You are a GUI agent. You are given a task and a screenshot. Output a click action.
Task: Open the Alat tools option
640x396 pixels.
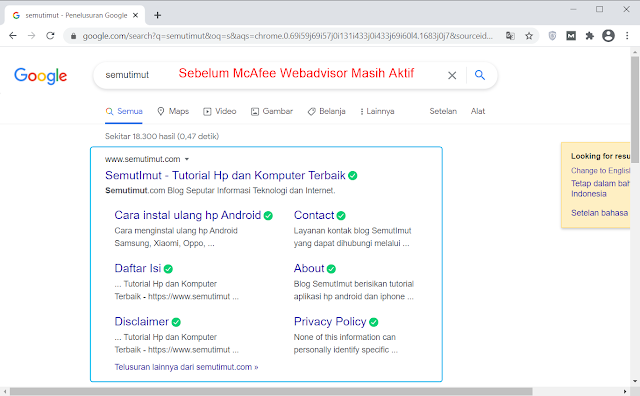click(x=478, y=111)
